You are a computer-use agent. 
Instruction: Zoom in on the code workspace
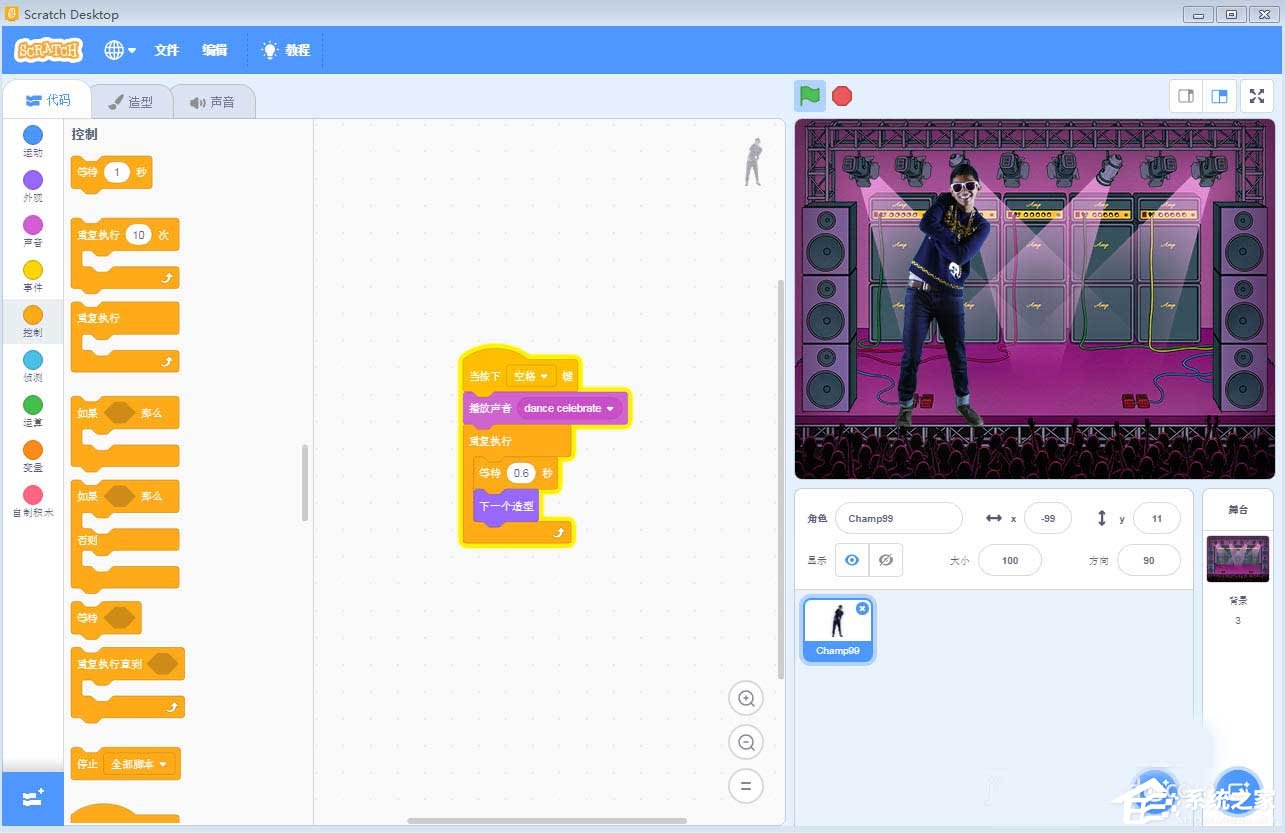coord(746,698)
